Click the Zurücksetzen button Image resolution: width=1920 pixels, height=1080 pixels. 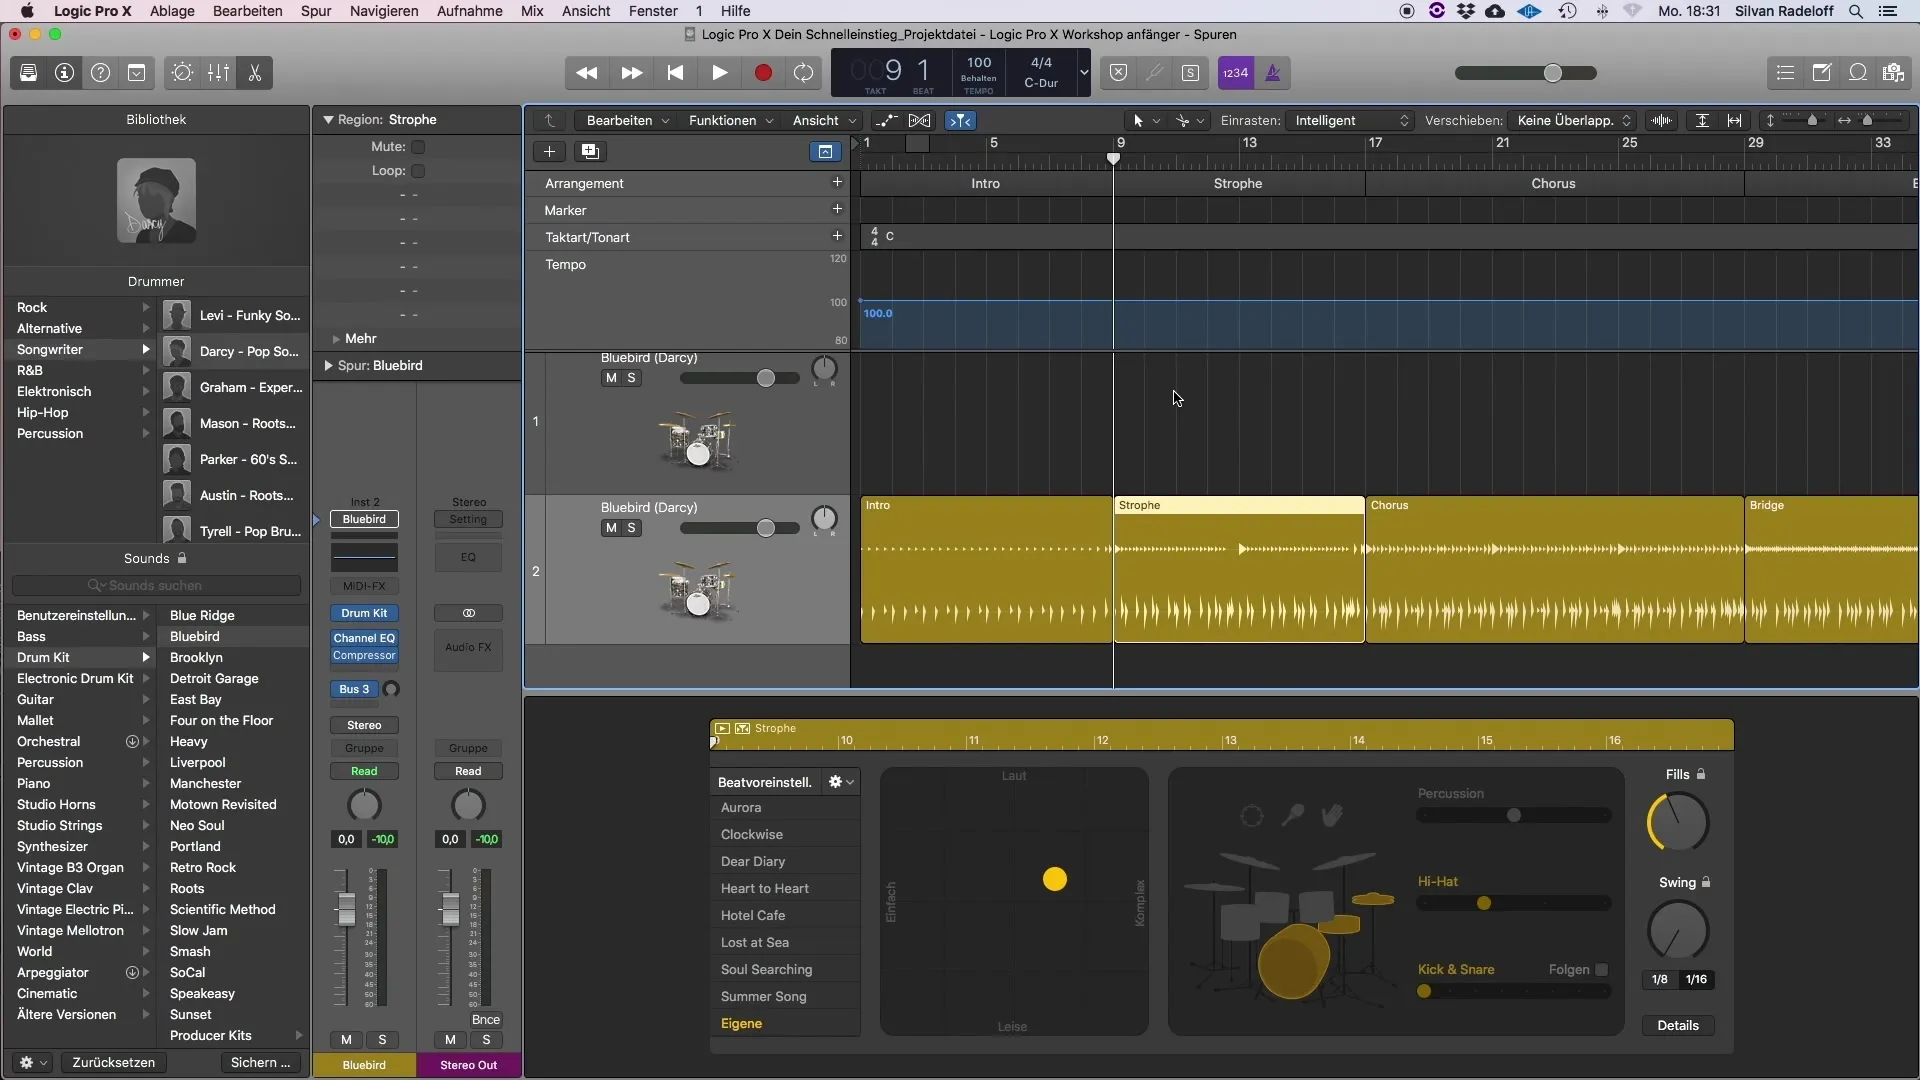113,1063
